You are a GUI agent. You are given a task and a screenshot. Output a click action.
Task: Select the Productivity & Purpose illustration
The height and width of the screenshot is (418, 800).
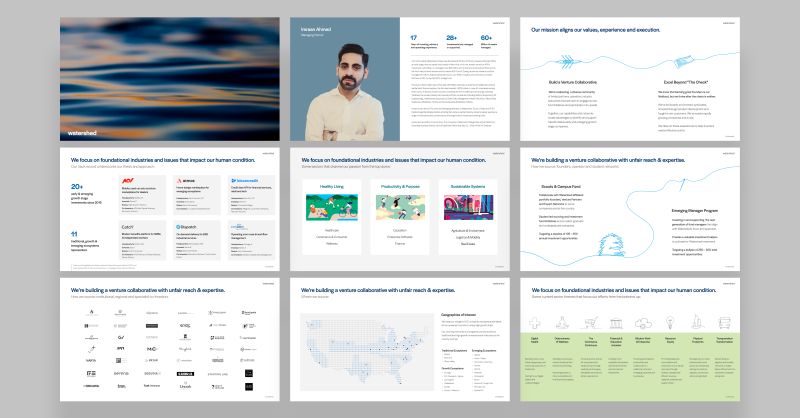coord(400,207)
